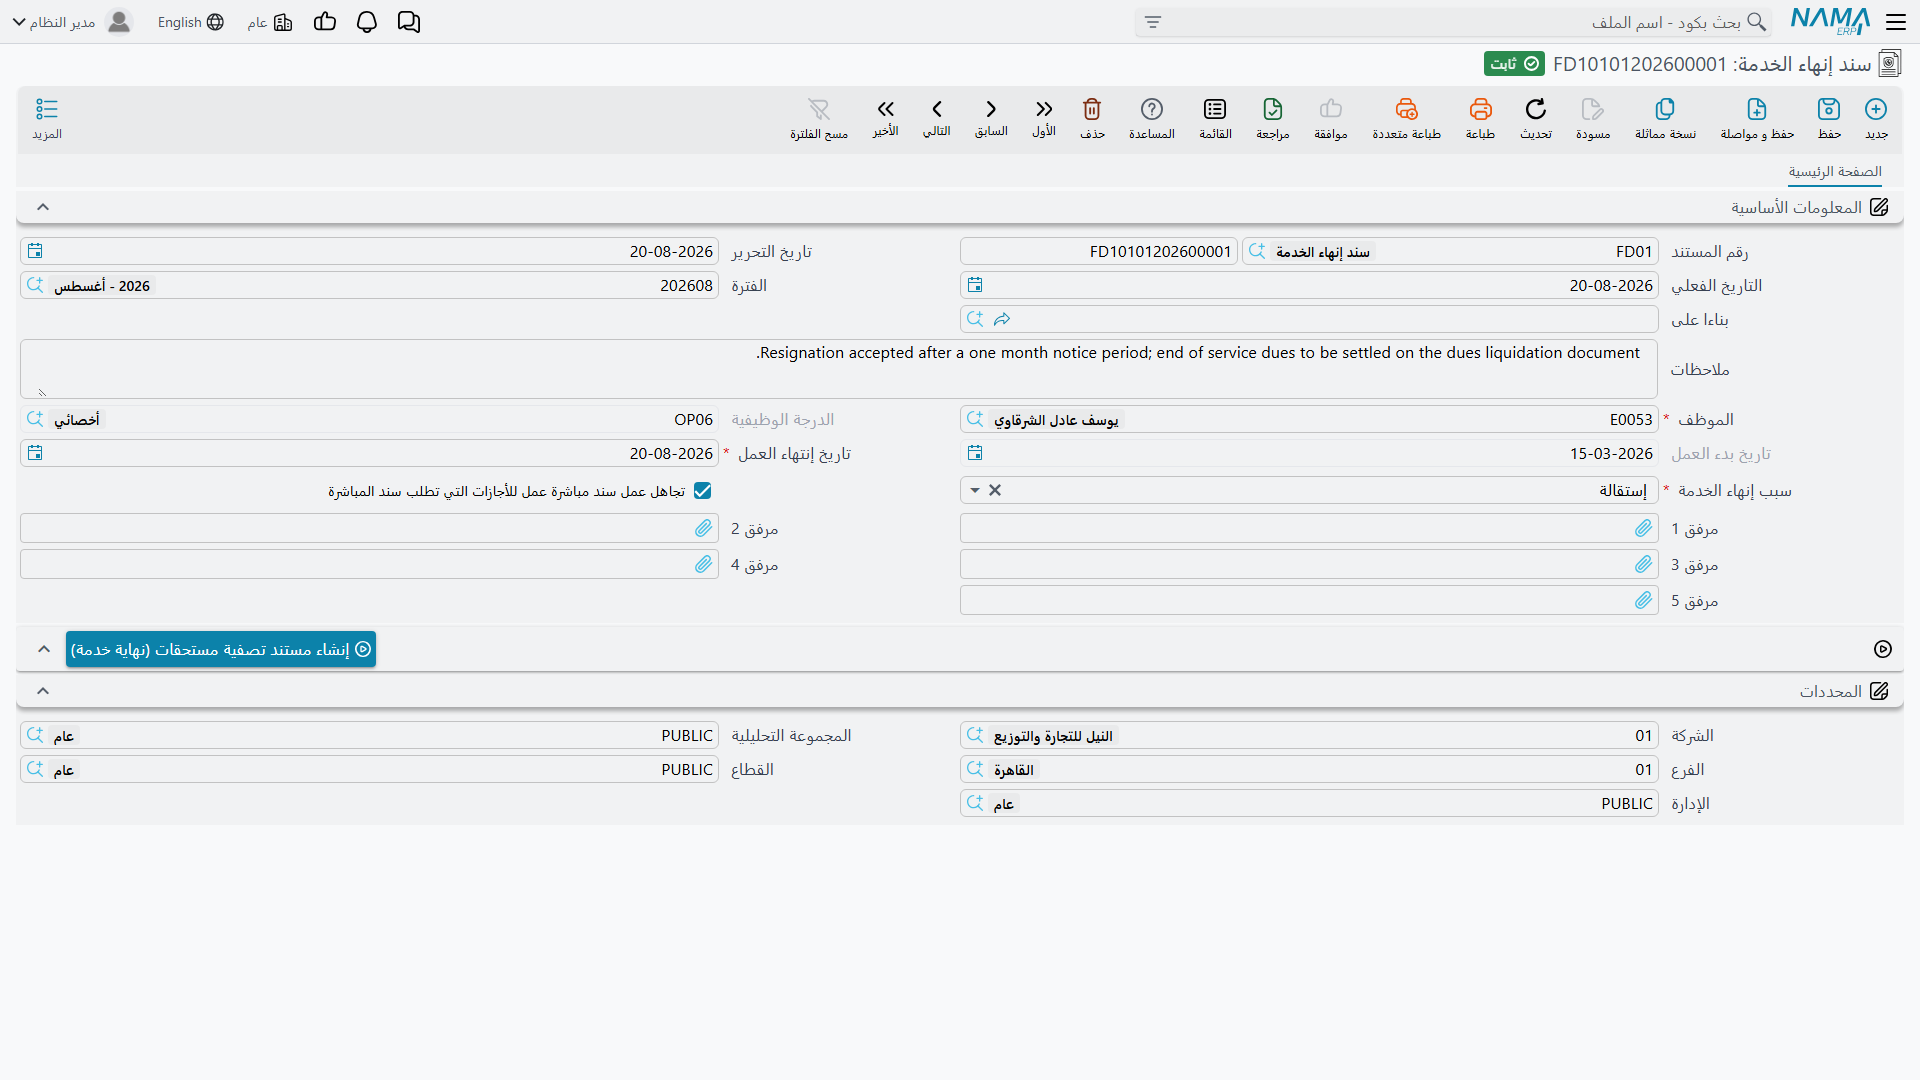Click the search filter icon
This screenshot has height=1080, width=1920.
pos(1153,22)
